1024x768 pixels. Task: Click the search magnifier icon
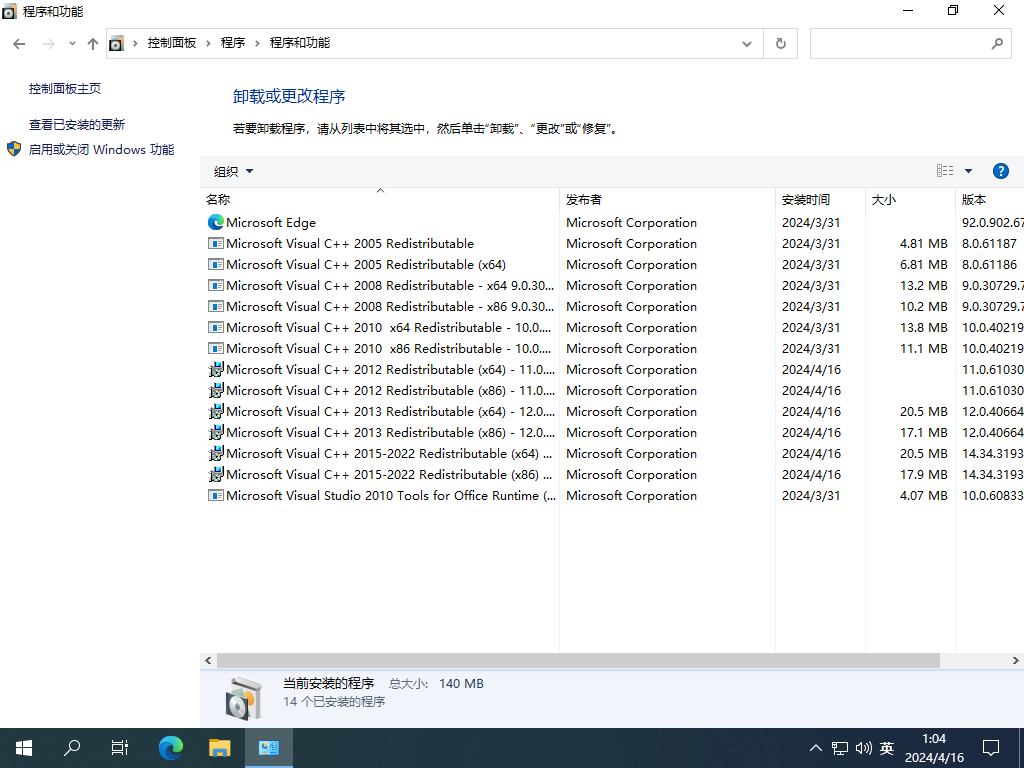coord(997,44)
